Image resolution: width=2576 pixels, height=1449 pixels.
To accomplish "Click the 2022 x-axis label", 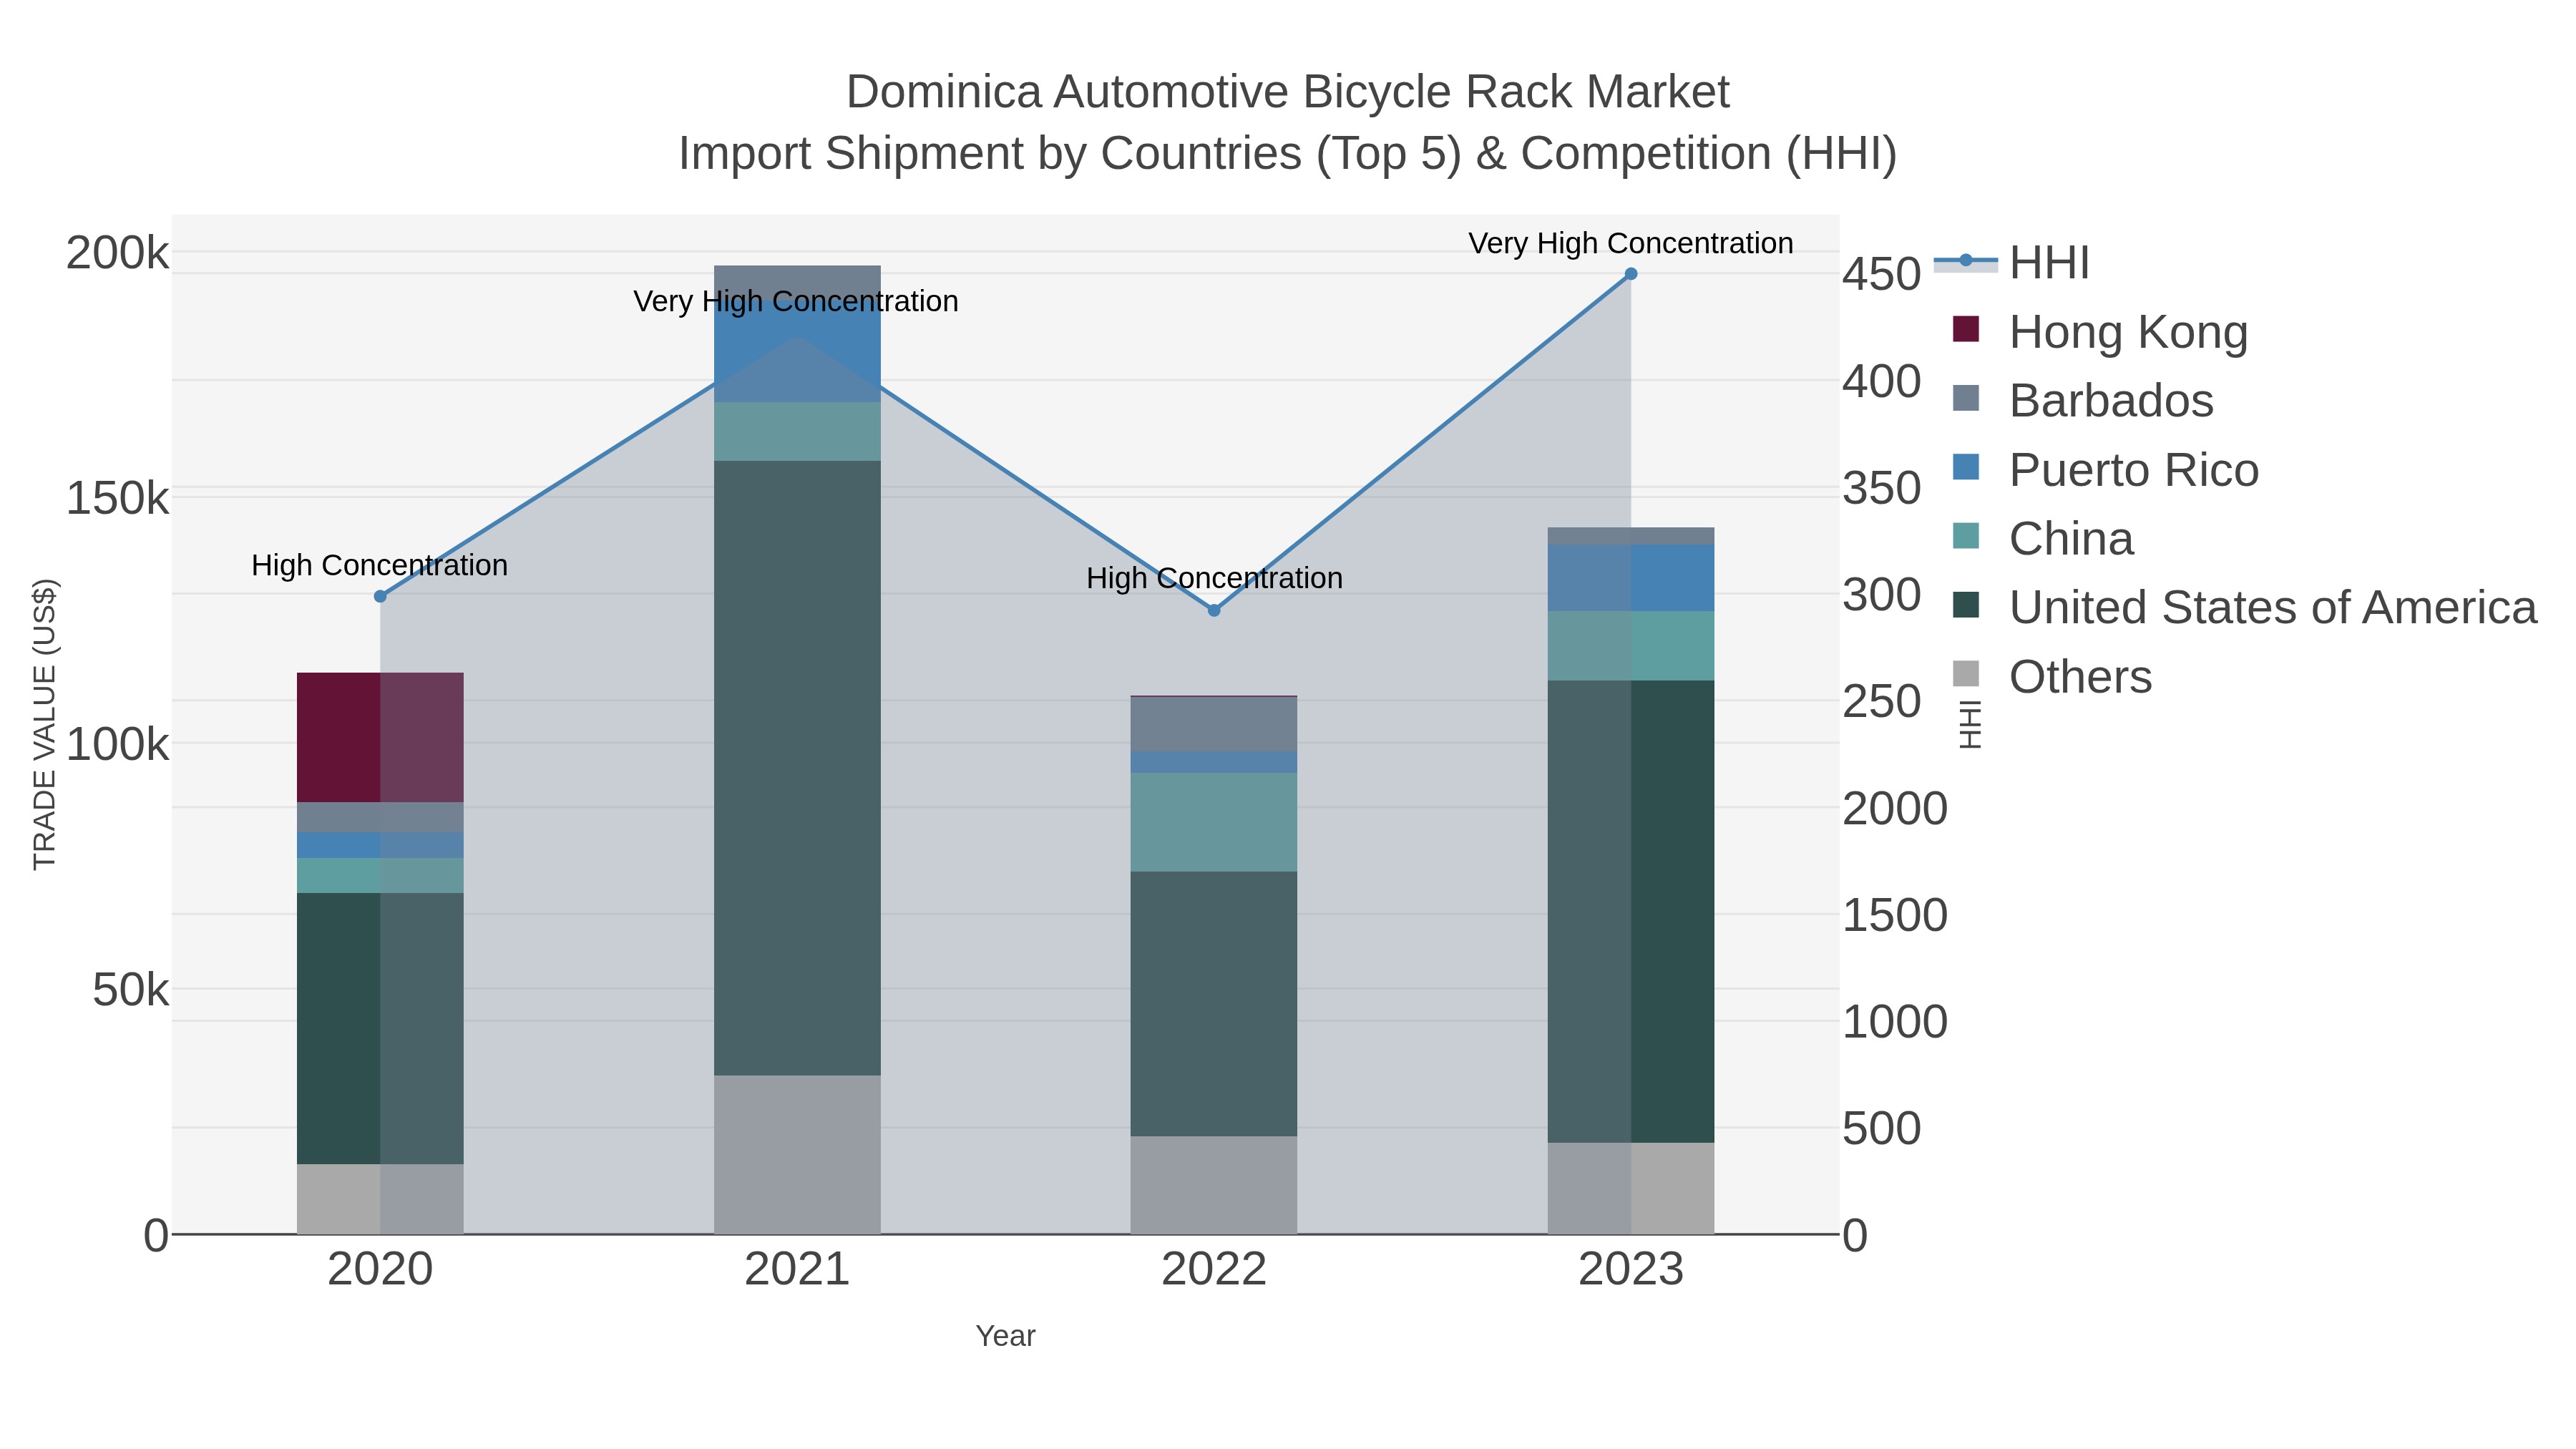I will (1214, 1270).
